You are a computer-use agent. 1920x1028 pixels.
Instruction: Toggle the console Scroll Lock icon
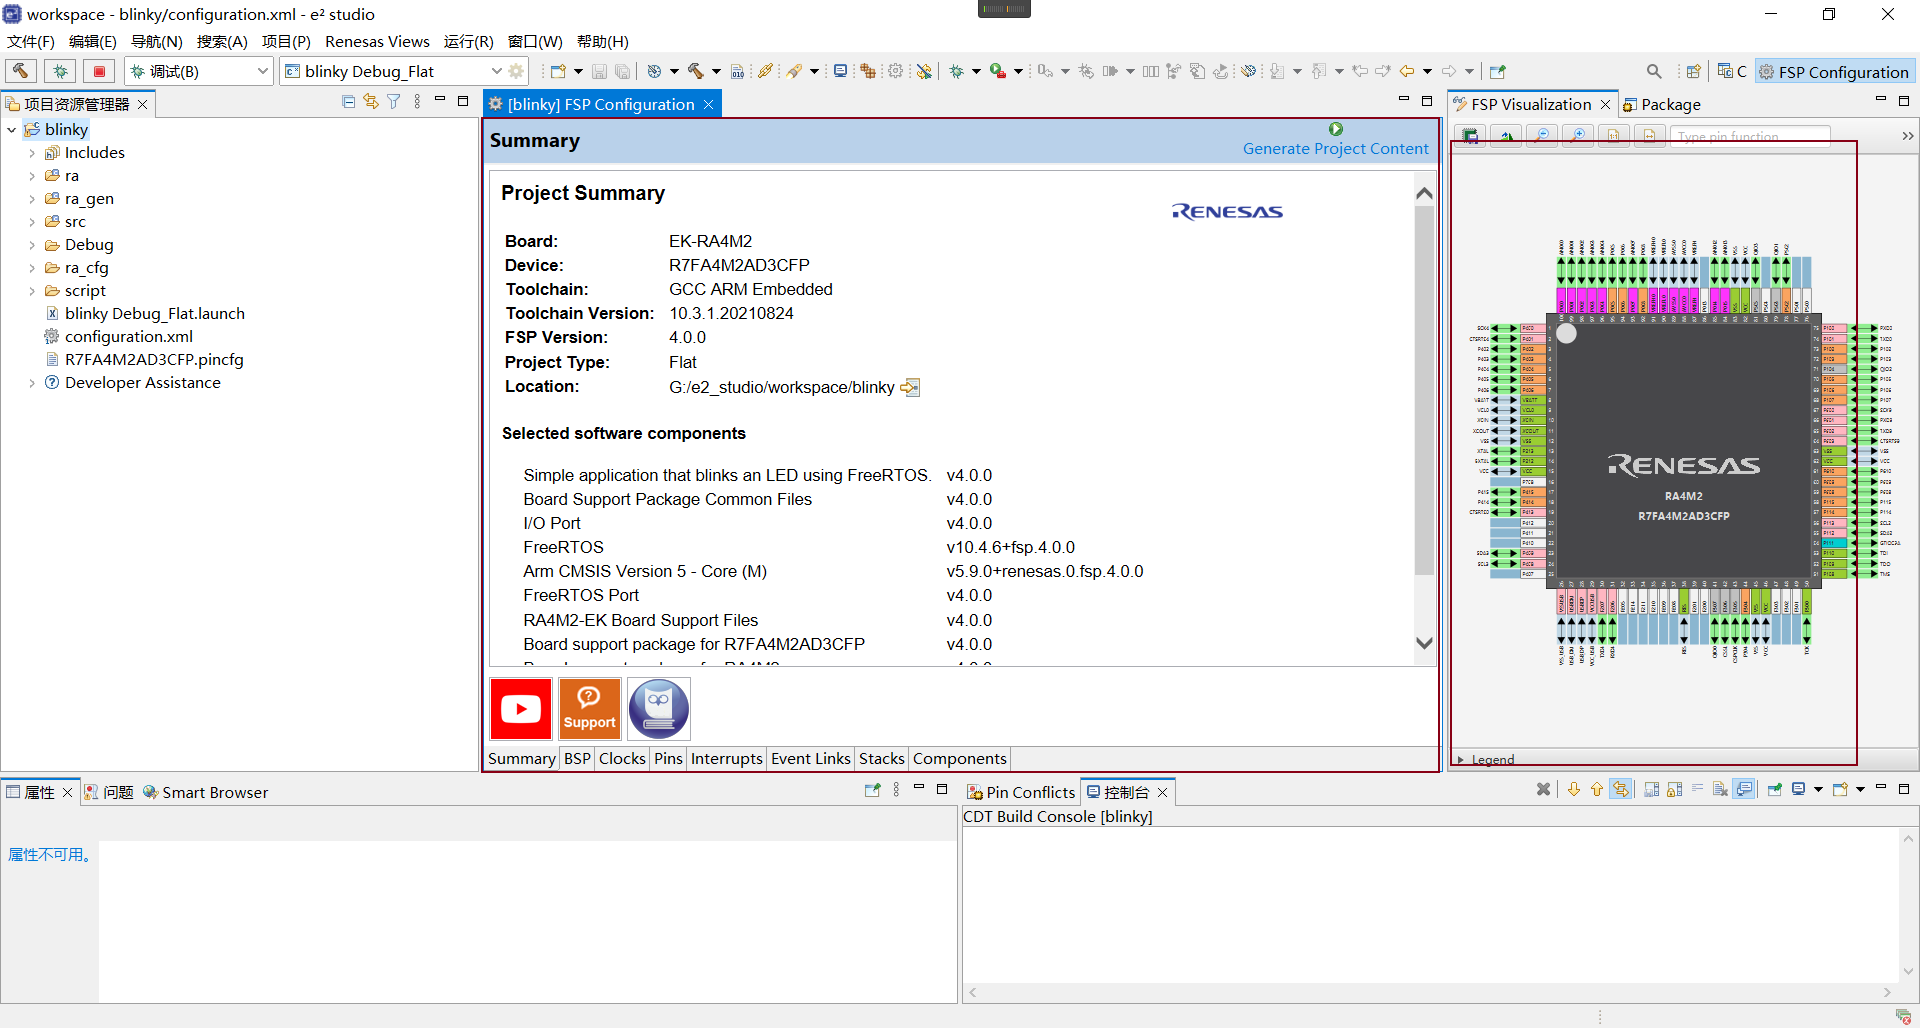pos(1674,789)
